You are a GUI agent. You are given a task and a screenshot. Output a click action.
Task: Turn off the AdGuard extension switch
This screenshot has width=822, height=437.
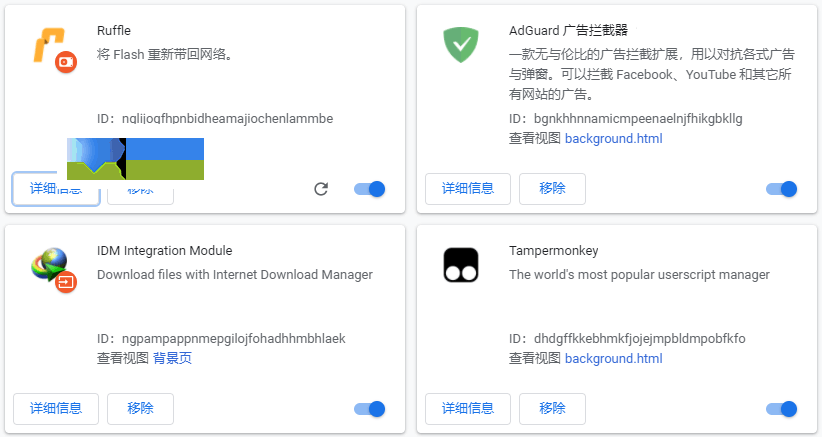click(x=782, y=189)
